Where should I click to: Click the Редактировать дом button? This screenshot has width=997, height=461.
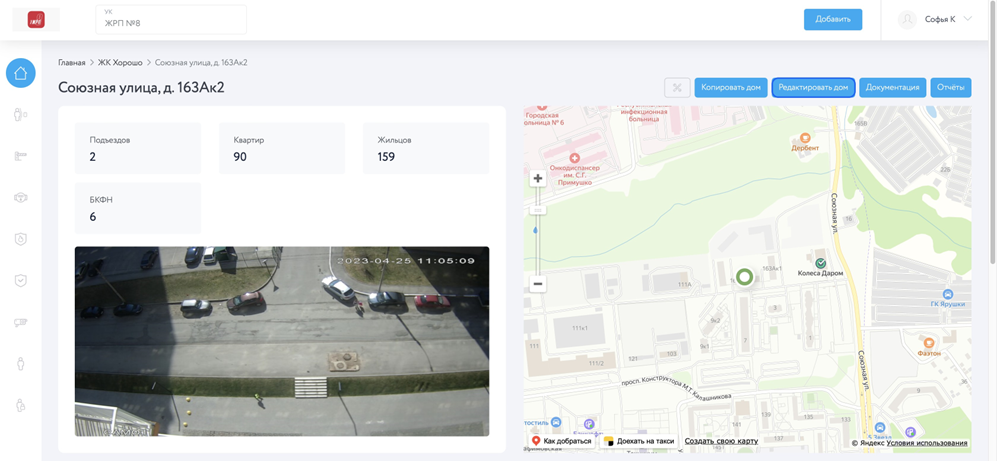813,87
